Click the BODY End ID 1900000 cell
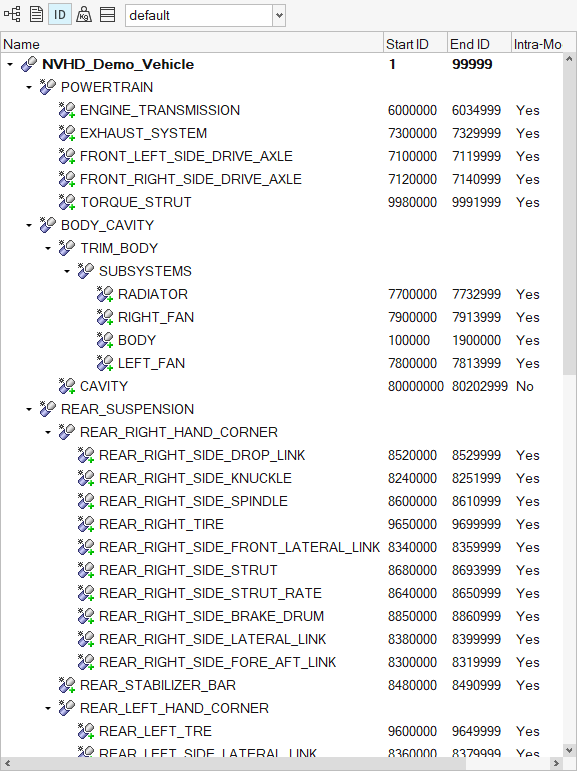The height and width of the screenshot is (771, 577). [476, 340]
